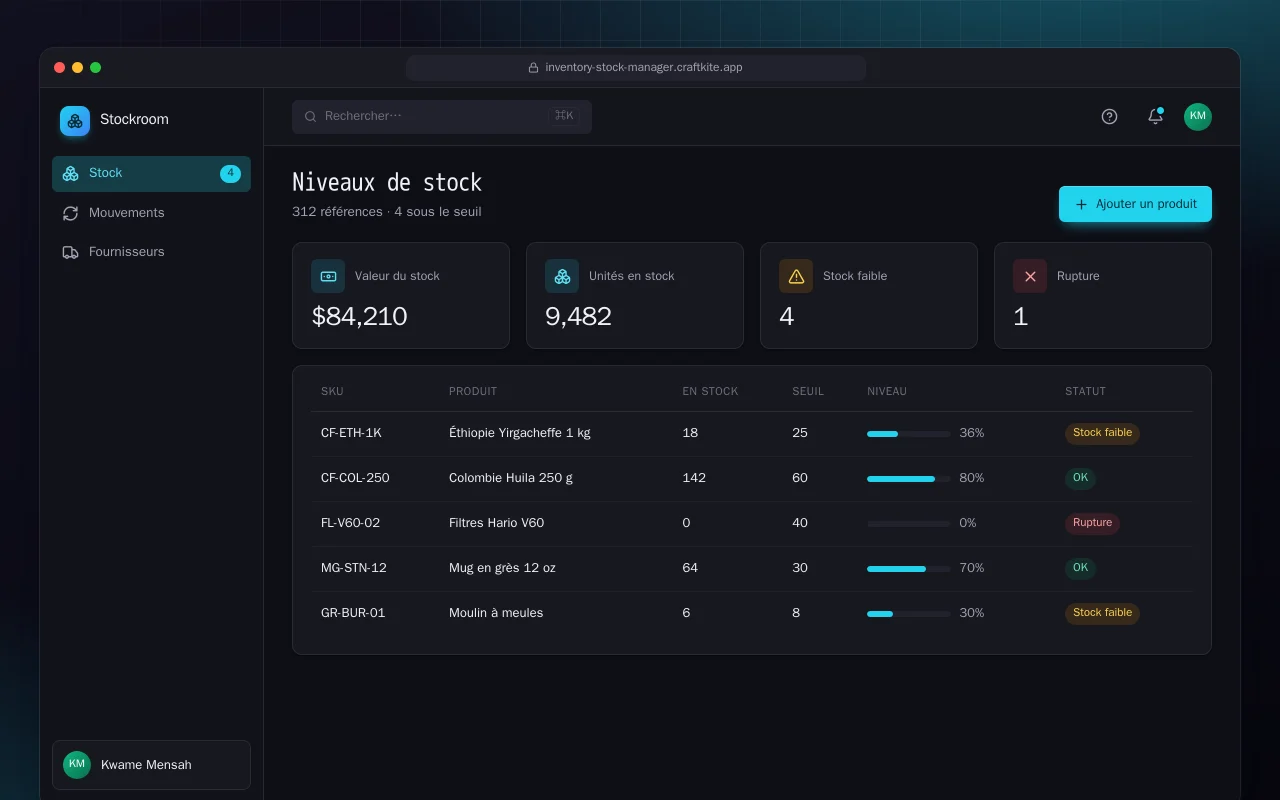Image resolution: width=1280 pixels, height=800 pixels.
Task: Open the help question-mark icon
Action: 1109,116
